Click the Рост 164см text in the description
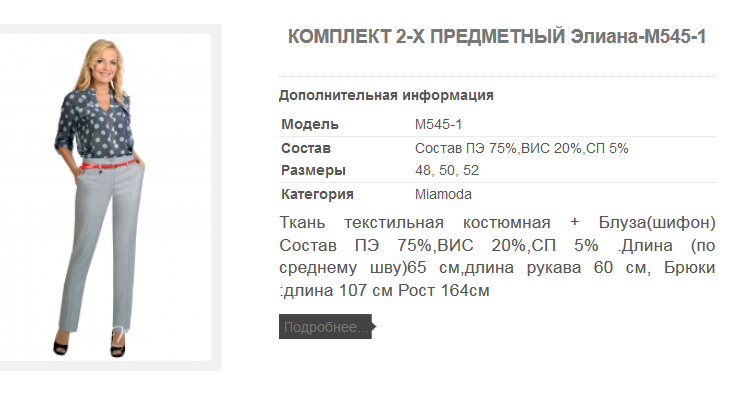Screen dimensions: 744x405 coord(444,290)
